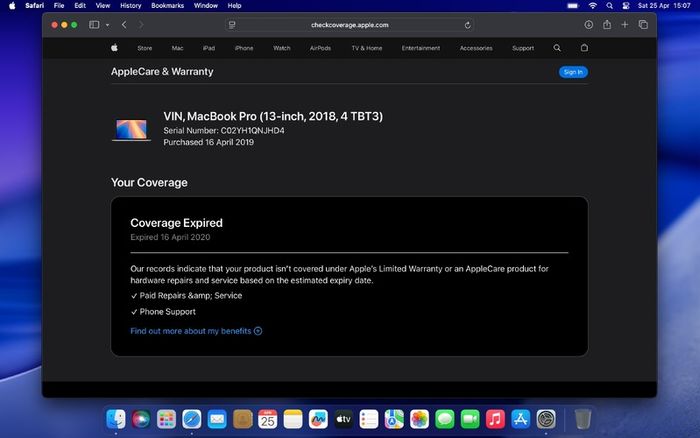This screenshot has height=438, width=700.
Task: Open Finder from the Dock
Action: click(x=116, y=419)
